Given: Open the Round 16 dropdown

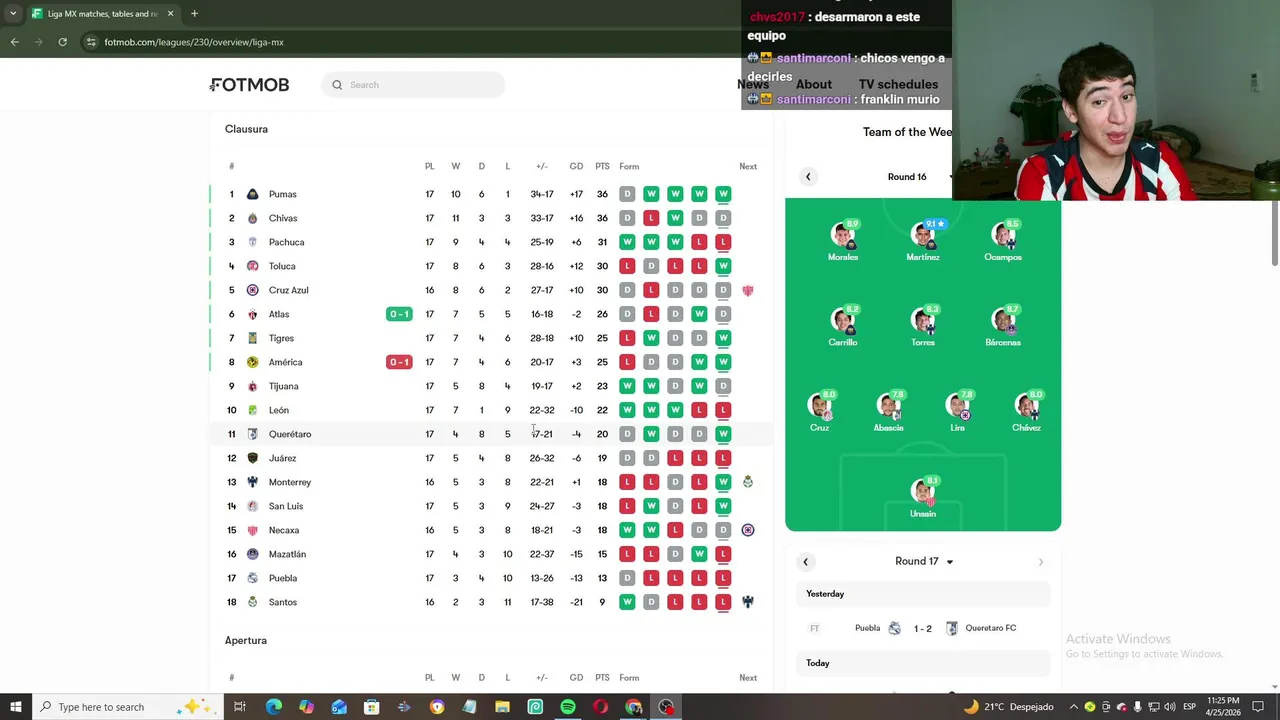Looking at the screenshot, I should [x=920, y=177].
